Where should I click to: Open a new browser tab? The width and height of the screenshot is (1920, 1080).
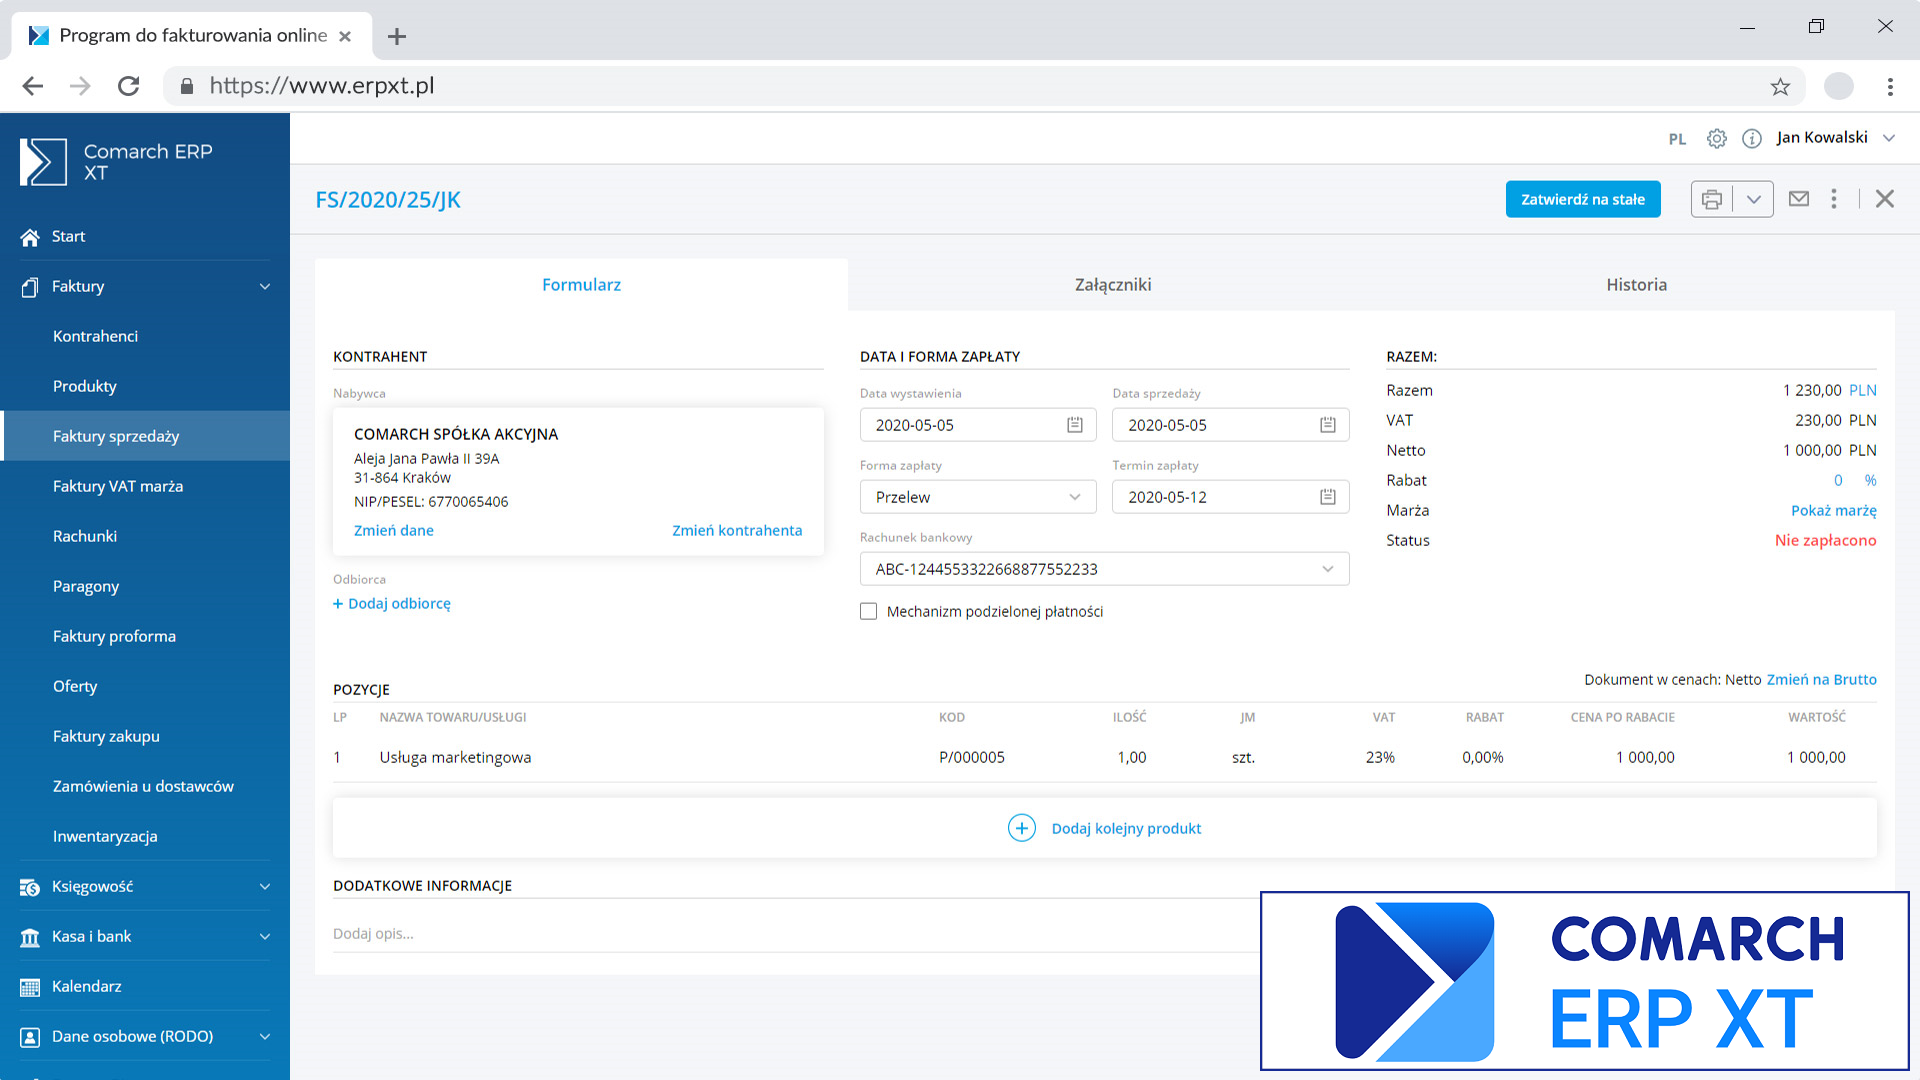coord(397,37)
